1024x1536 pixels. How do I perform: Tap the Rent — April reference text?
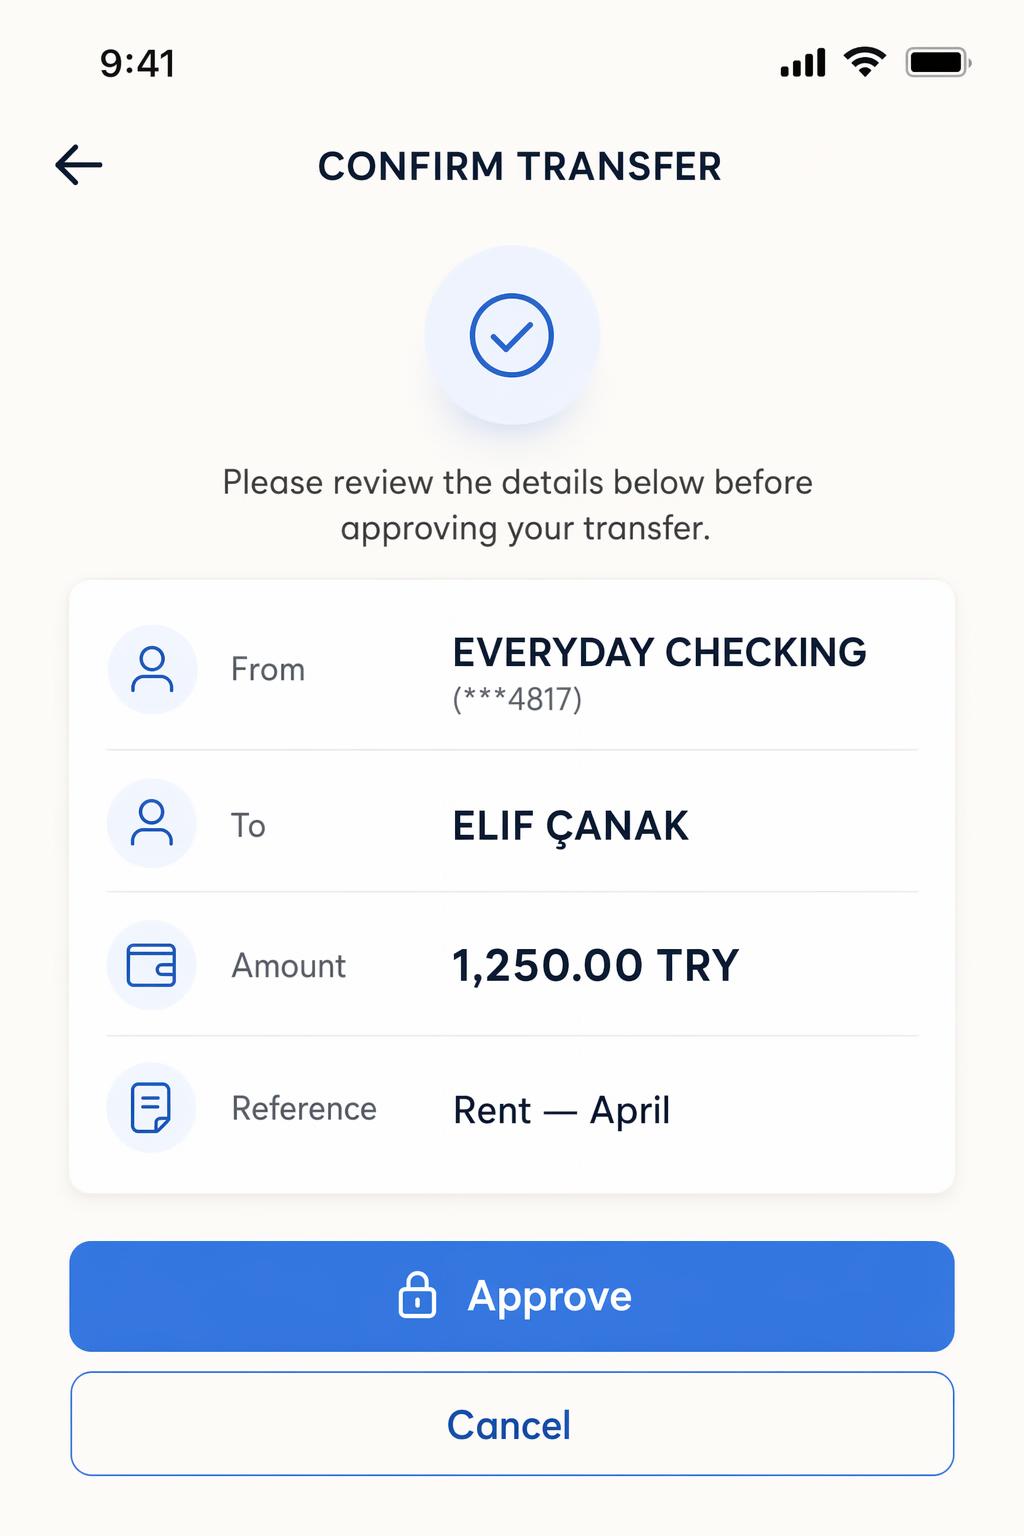tap(561, 1110)
